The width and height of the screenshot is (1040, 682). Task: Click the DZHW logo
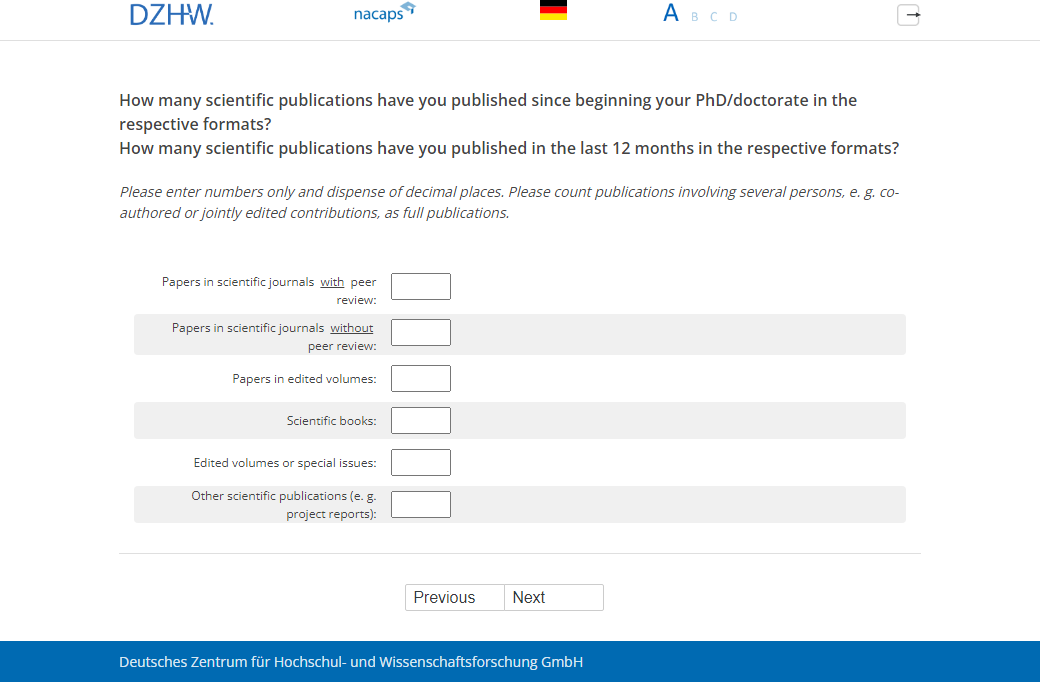coord(171,14)
